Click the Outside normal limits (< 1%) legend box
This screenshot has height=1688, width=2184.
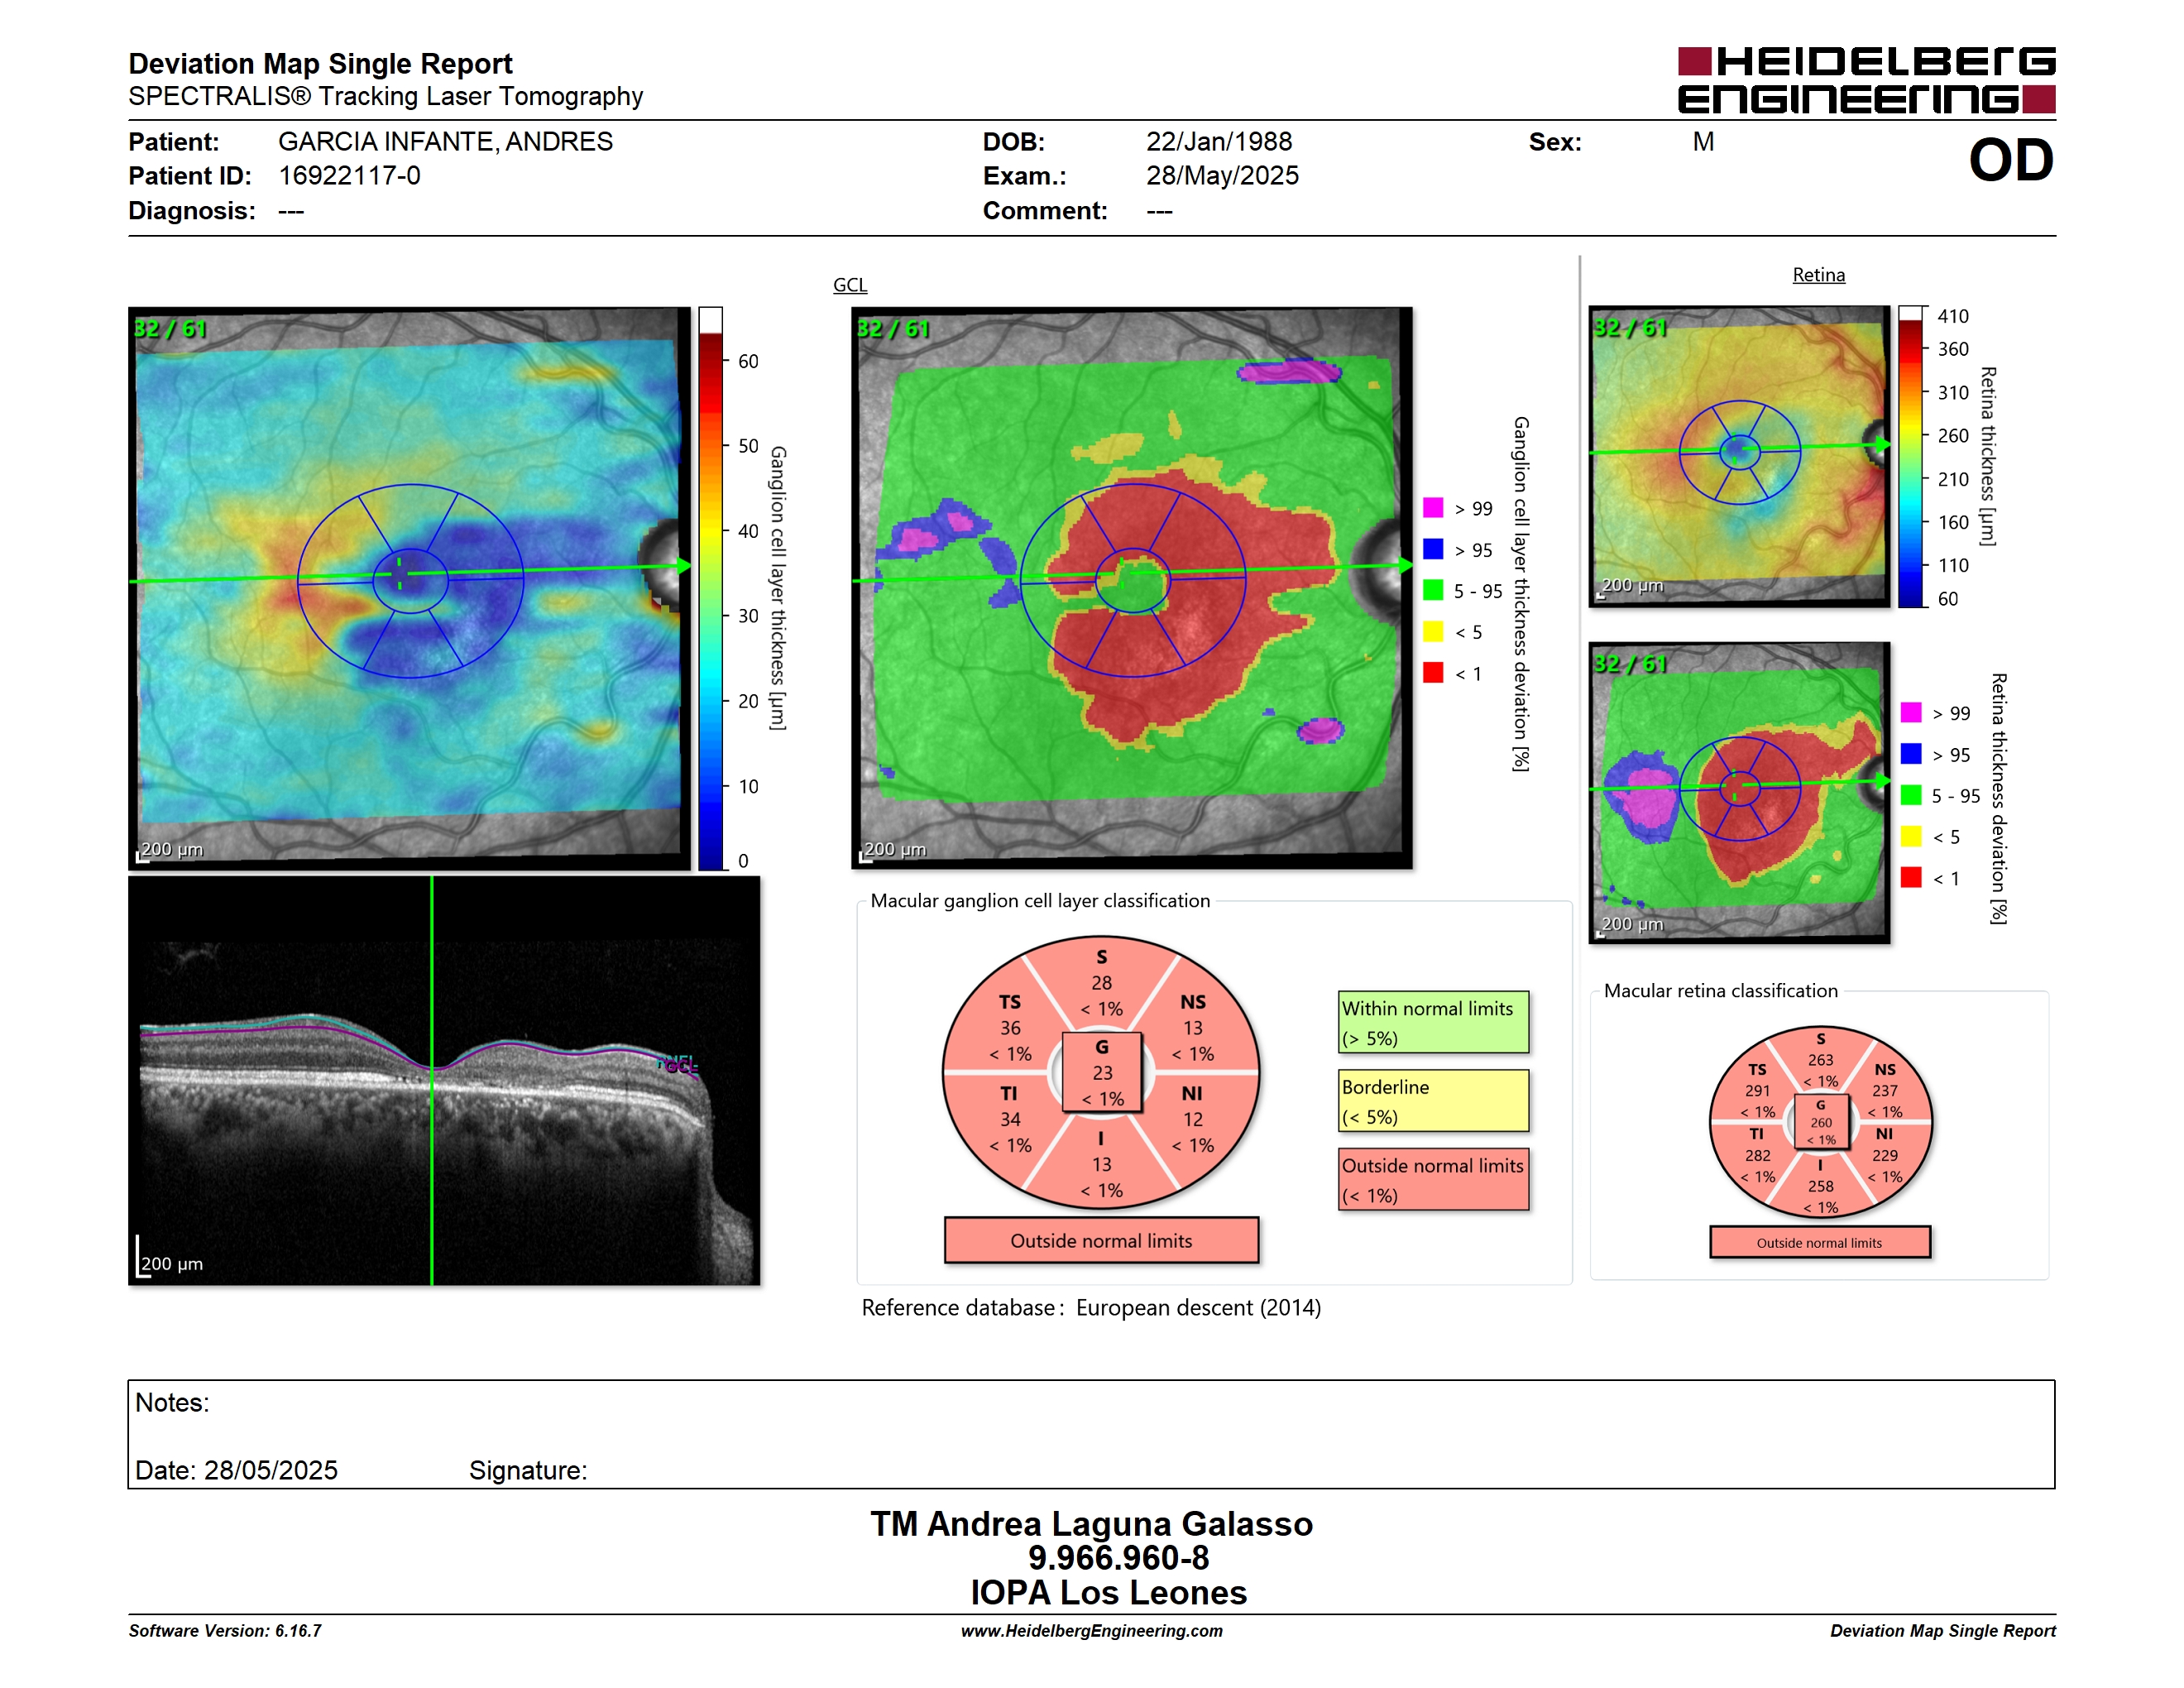[x=1433, y=1180]
